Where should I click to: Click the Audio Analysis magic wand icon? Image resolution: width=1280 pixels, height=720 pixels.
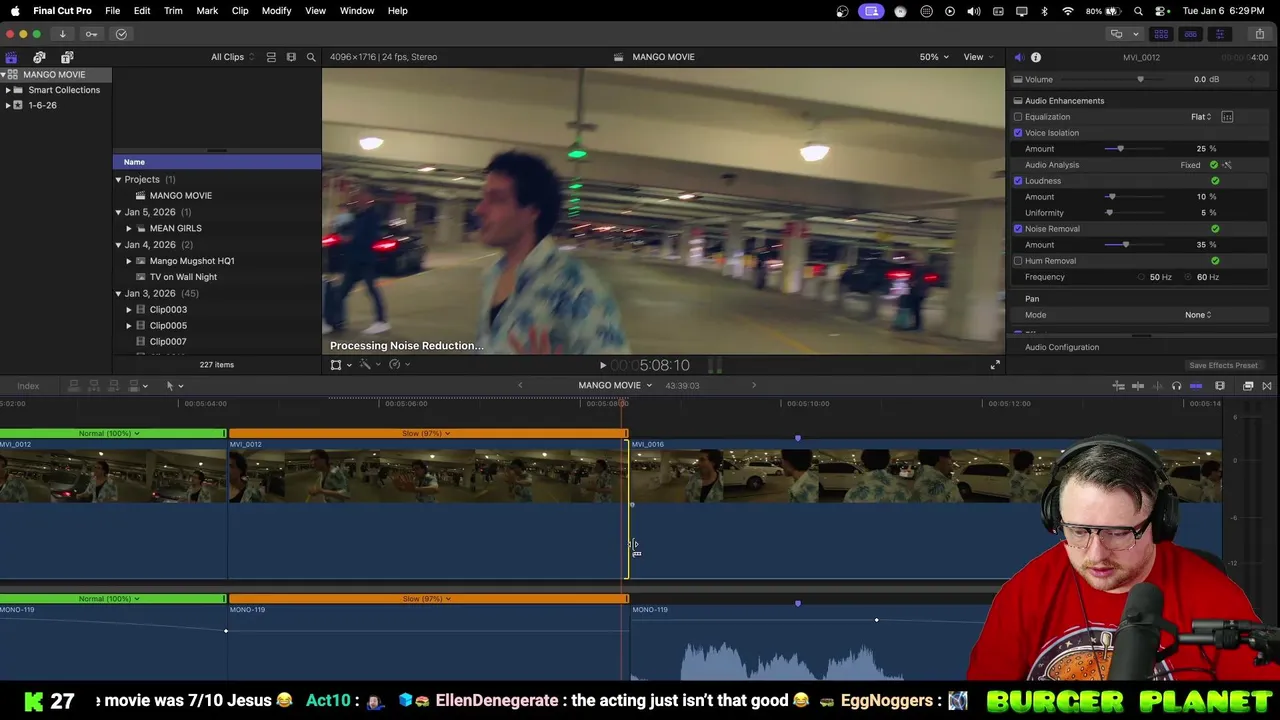tap(1227, 165)
